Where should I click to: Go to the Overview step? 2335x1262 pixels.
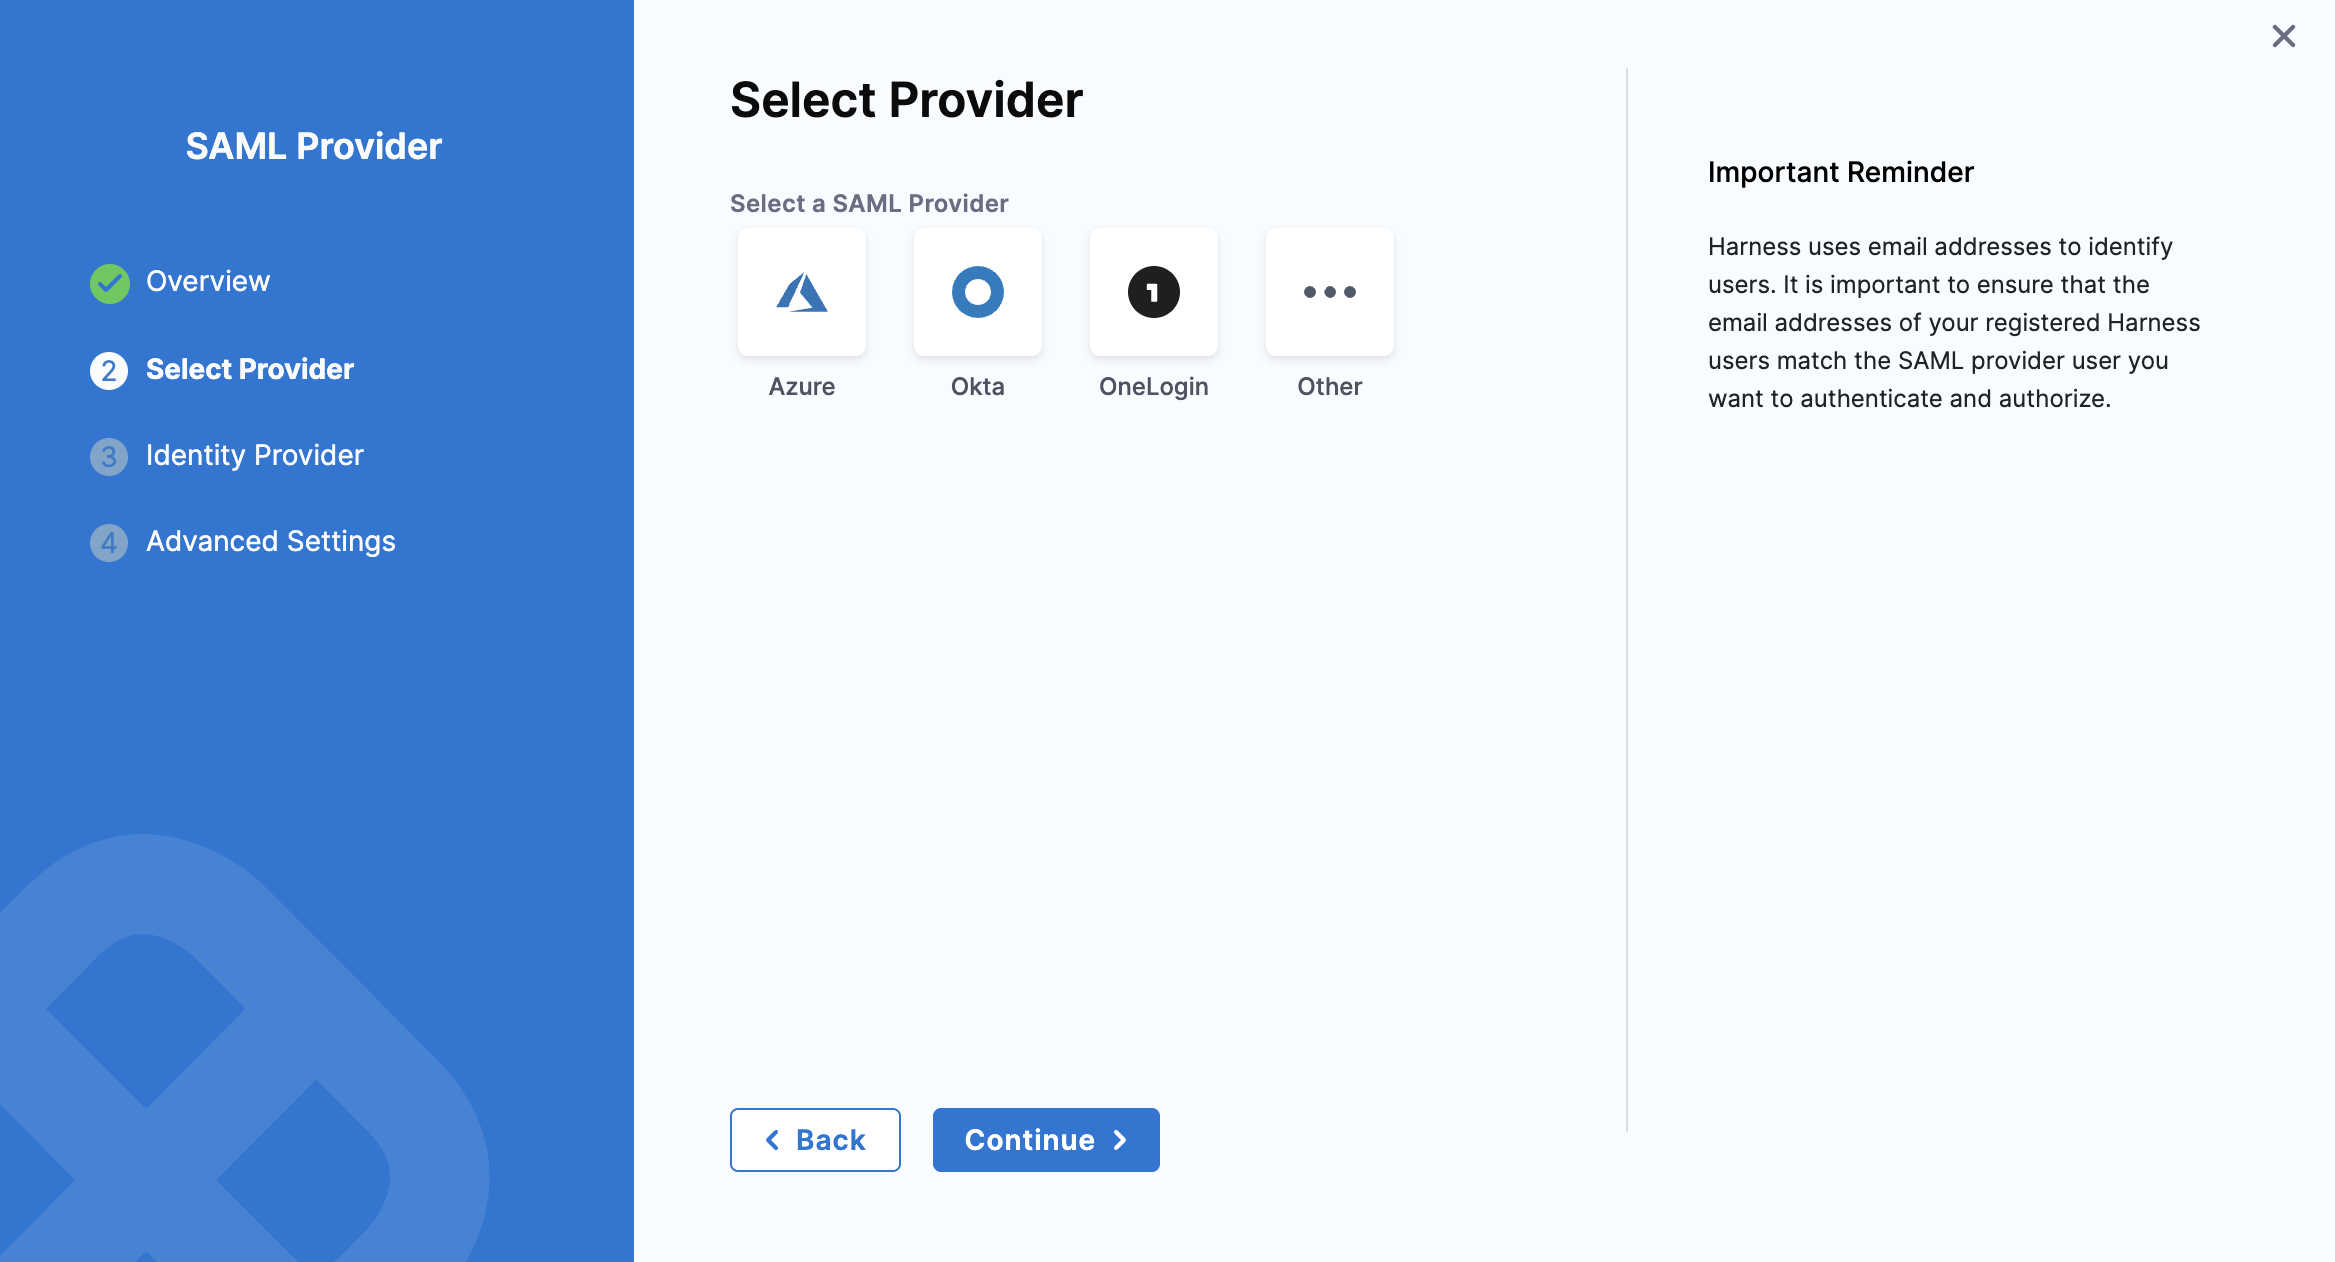pyautogui.click(x=208, y=282)
